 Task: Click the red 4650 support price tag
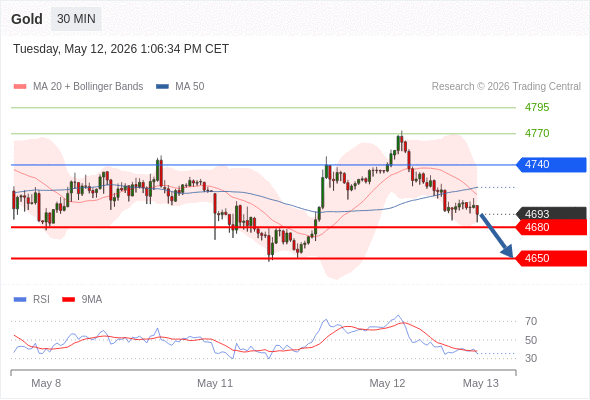click(x=551, y=259)
